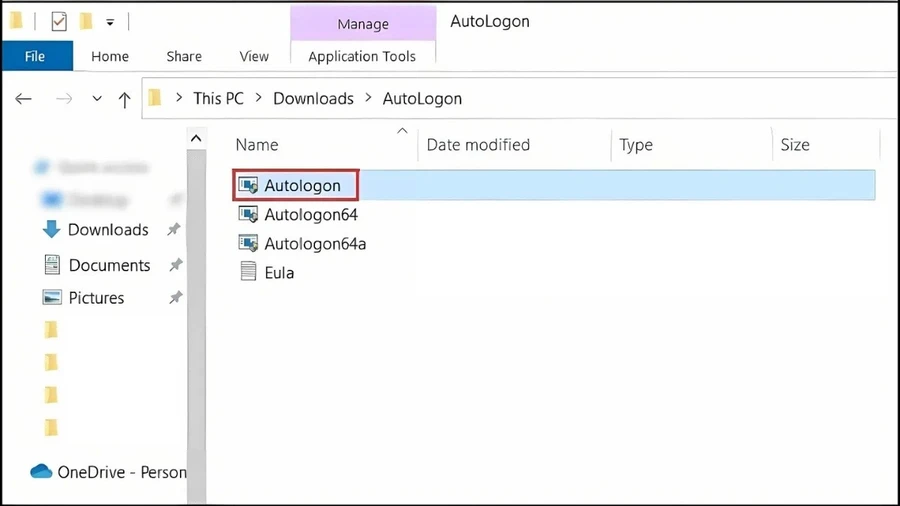Click the address bar empty field area

click(677, 99)
